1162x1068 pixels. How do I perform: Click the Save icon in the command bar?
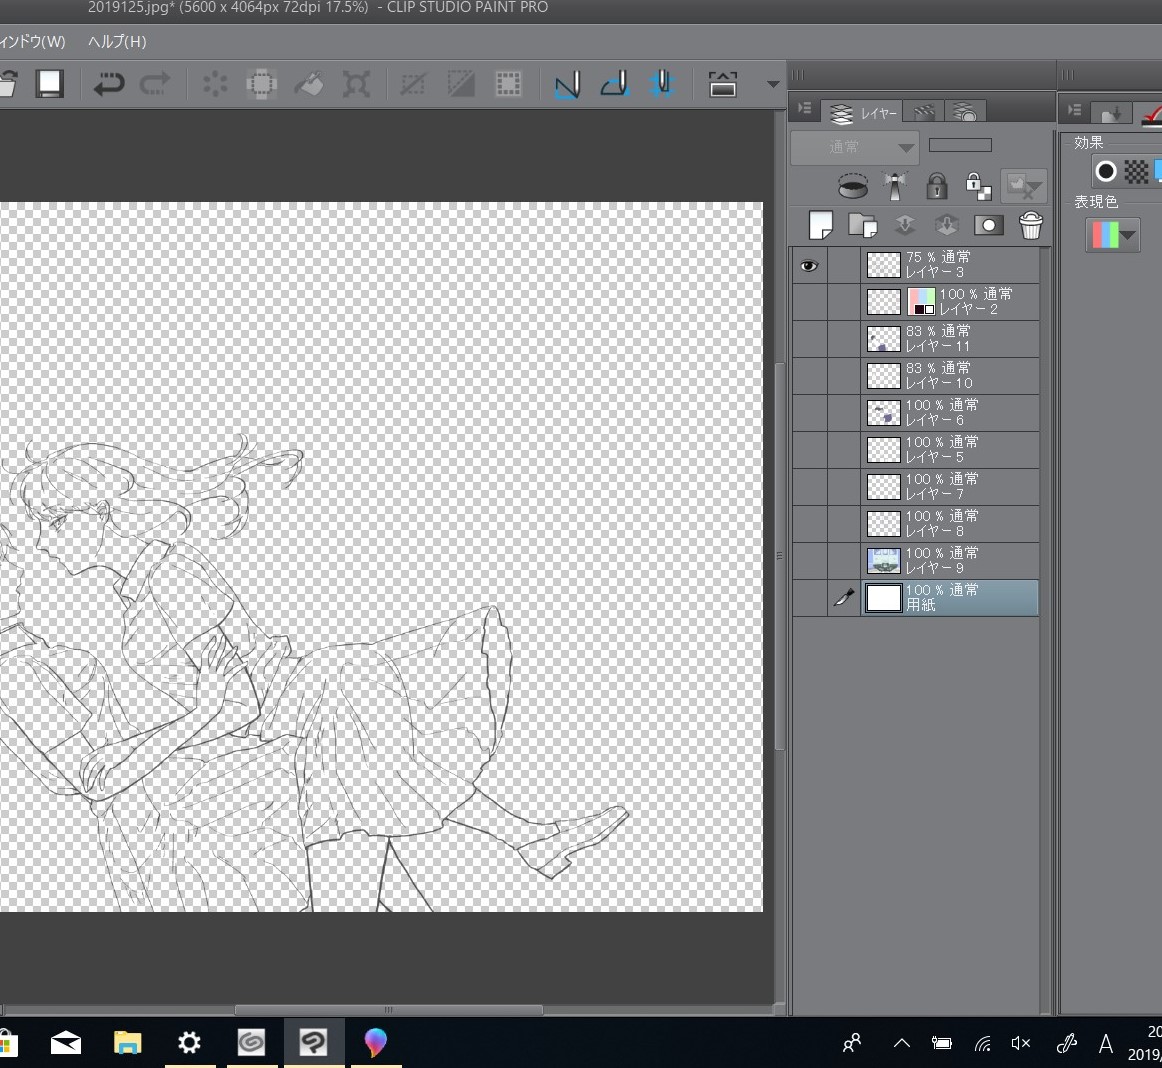(49, 84)
